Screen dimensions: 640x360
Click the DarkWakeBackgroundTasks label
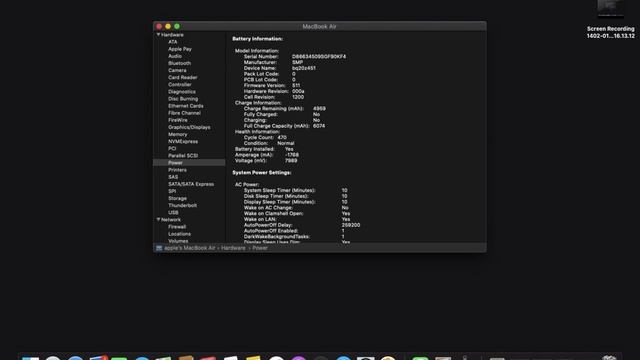tap(277, 237)
